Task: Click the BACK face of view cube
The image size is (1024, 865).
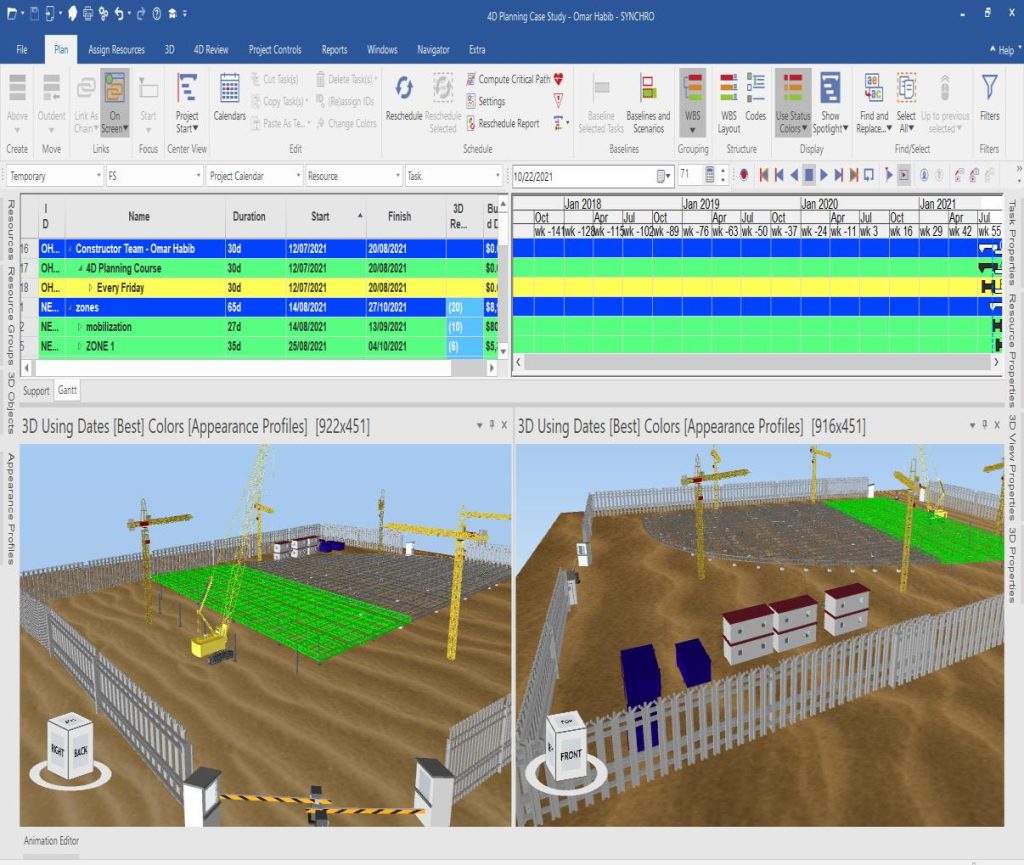Action: click(80, 752)
